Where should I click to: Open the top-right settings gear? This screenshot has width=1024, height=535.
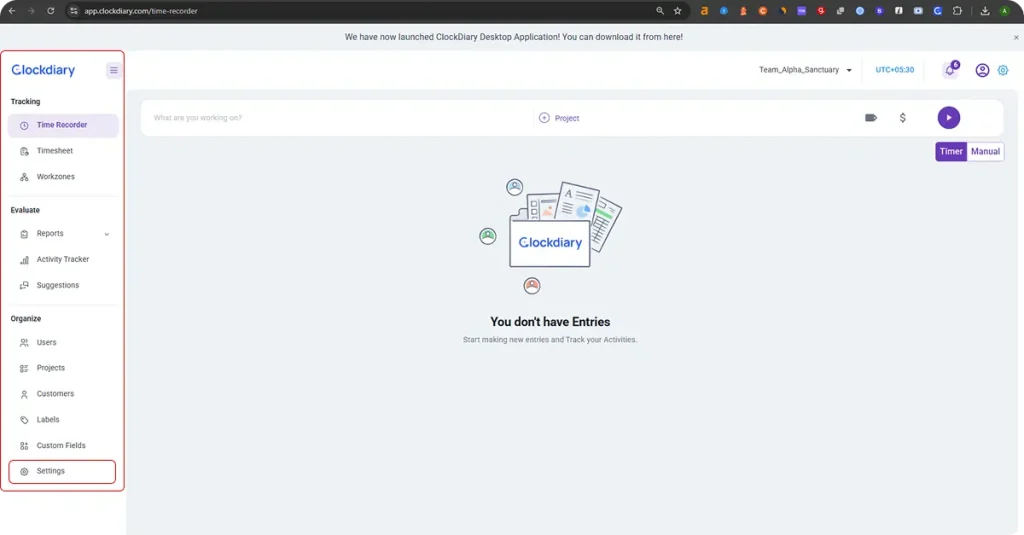click(1003, 70)
